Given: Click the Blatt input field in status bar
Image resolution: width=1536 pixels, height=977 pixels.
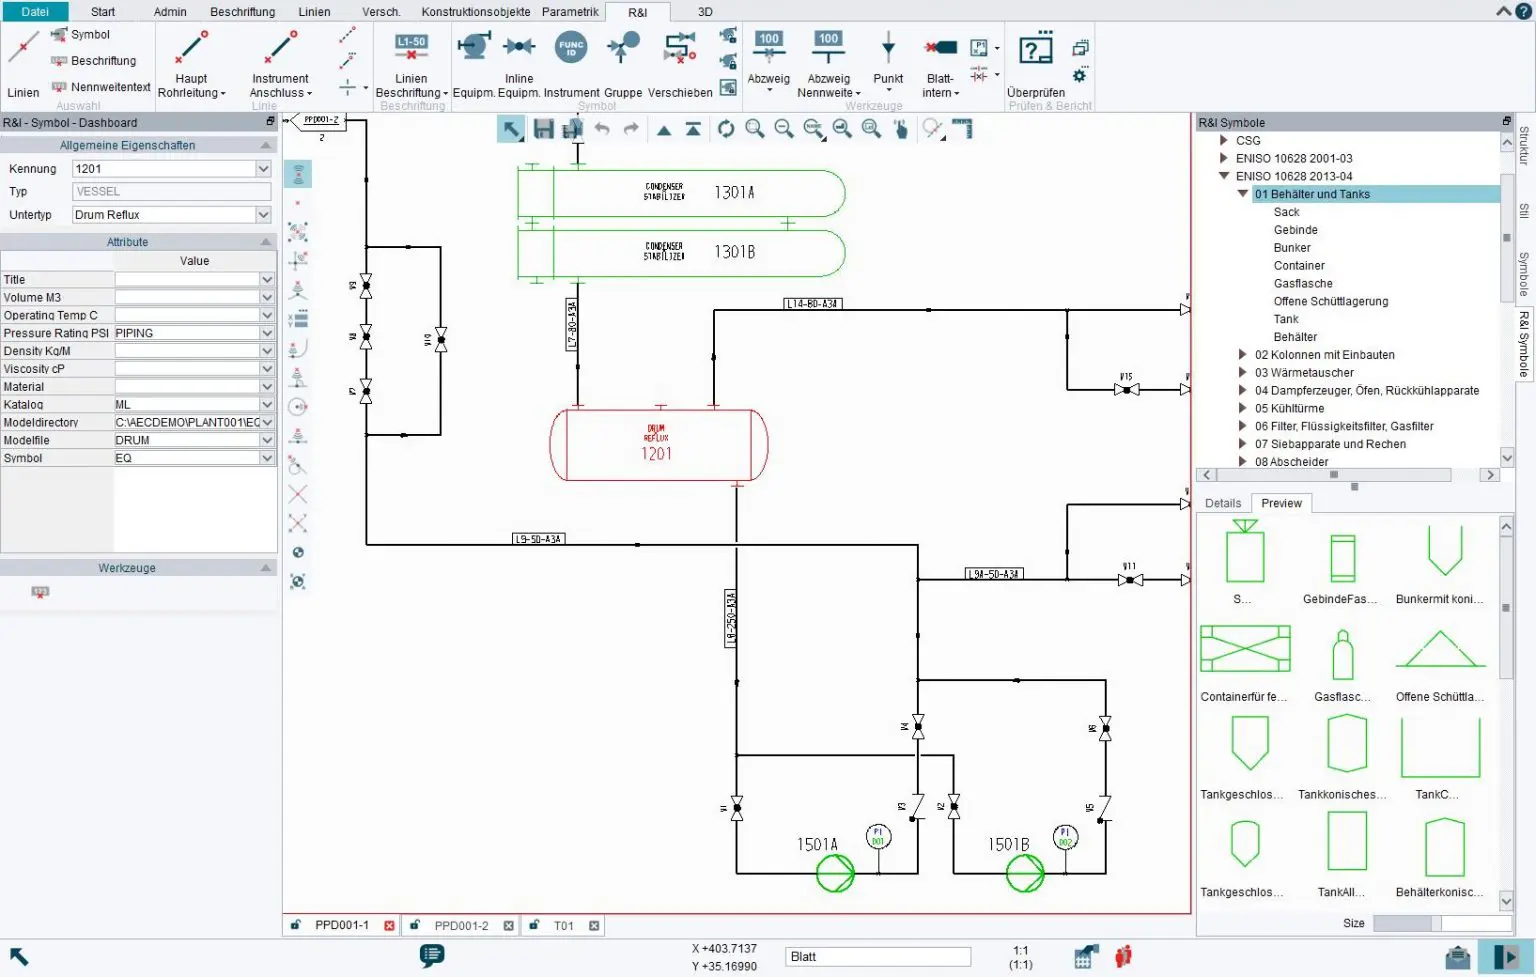Looking at the screenshot, I should pyautogui.click(x=877, y=957).
